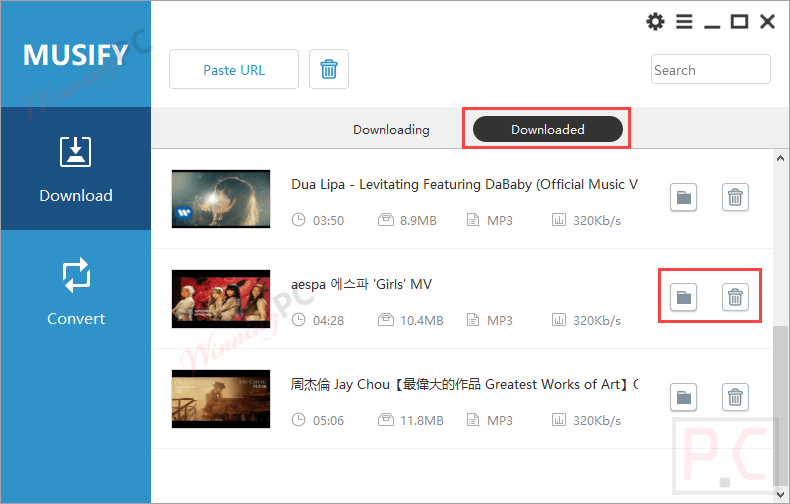Open folder for Jay Chou track

click(x=684, y=397)
